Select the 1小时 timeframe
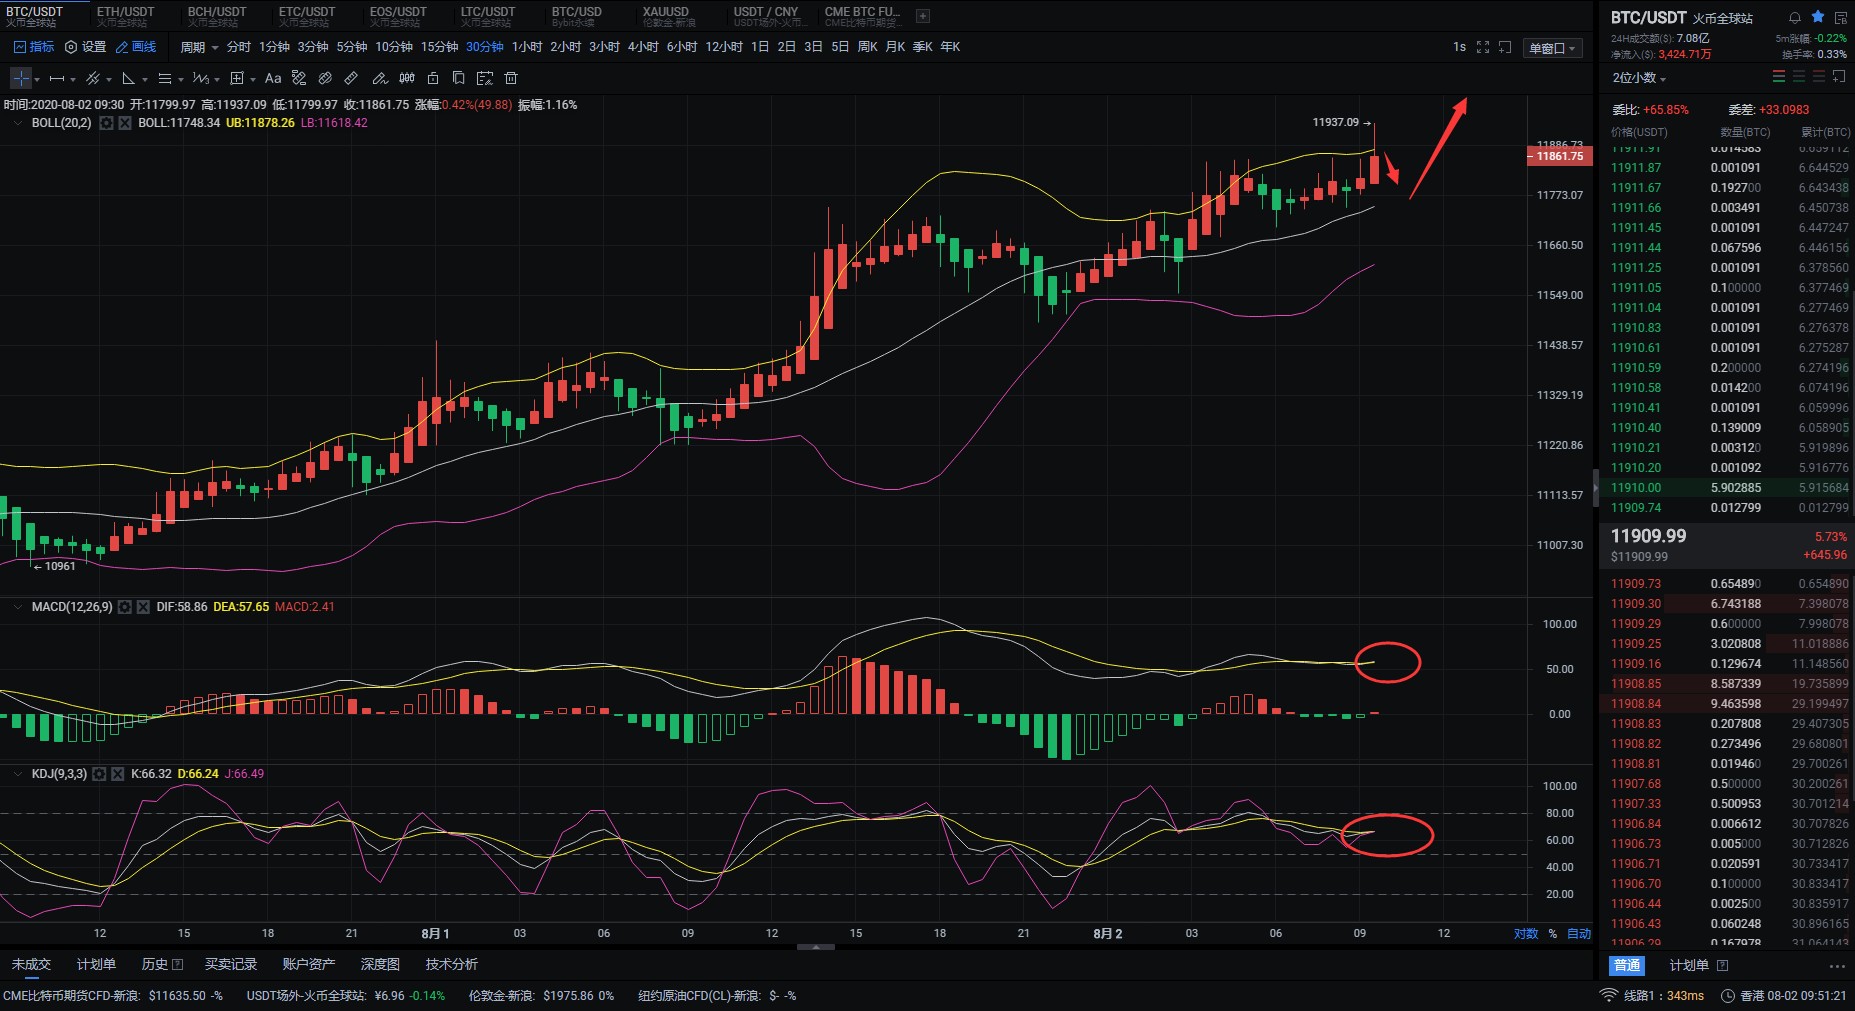This screenshot has height=1011, width=1855. (527, 47)
